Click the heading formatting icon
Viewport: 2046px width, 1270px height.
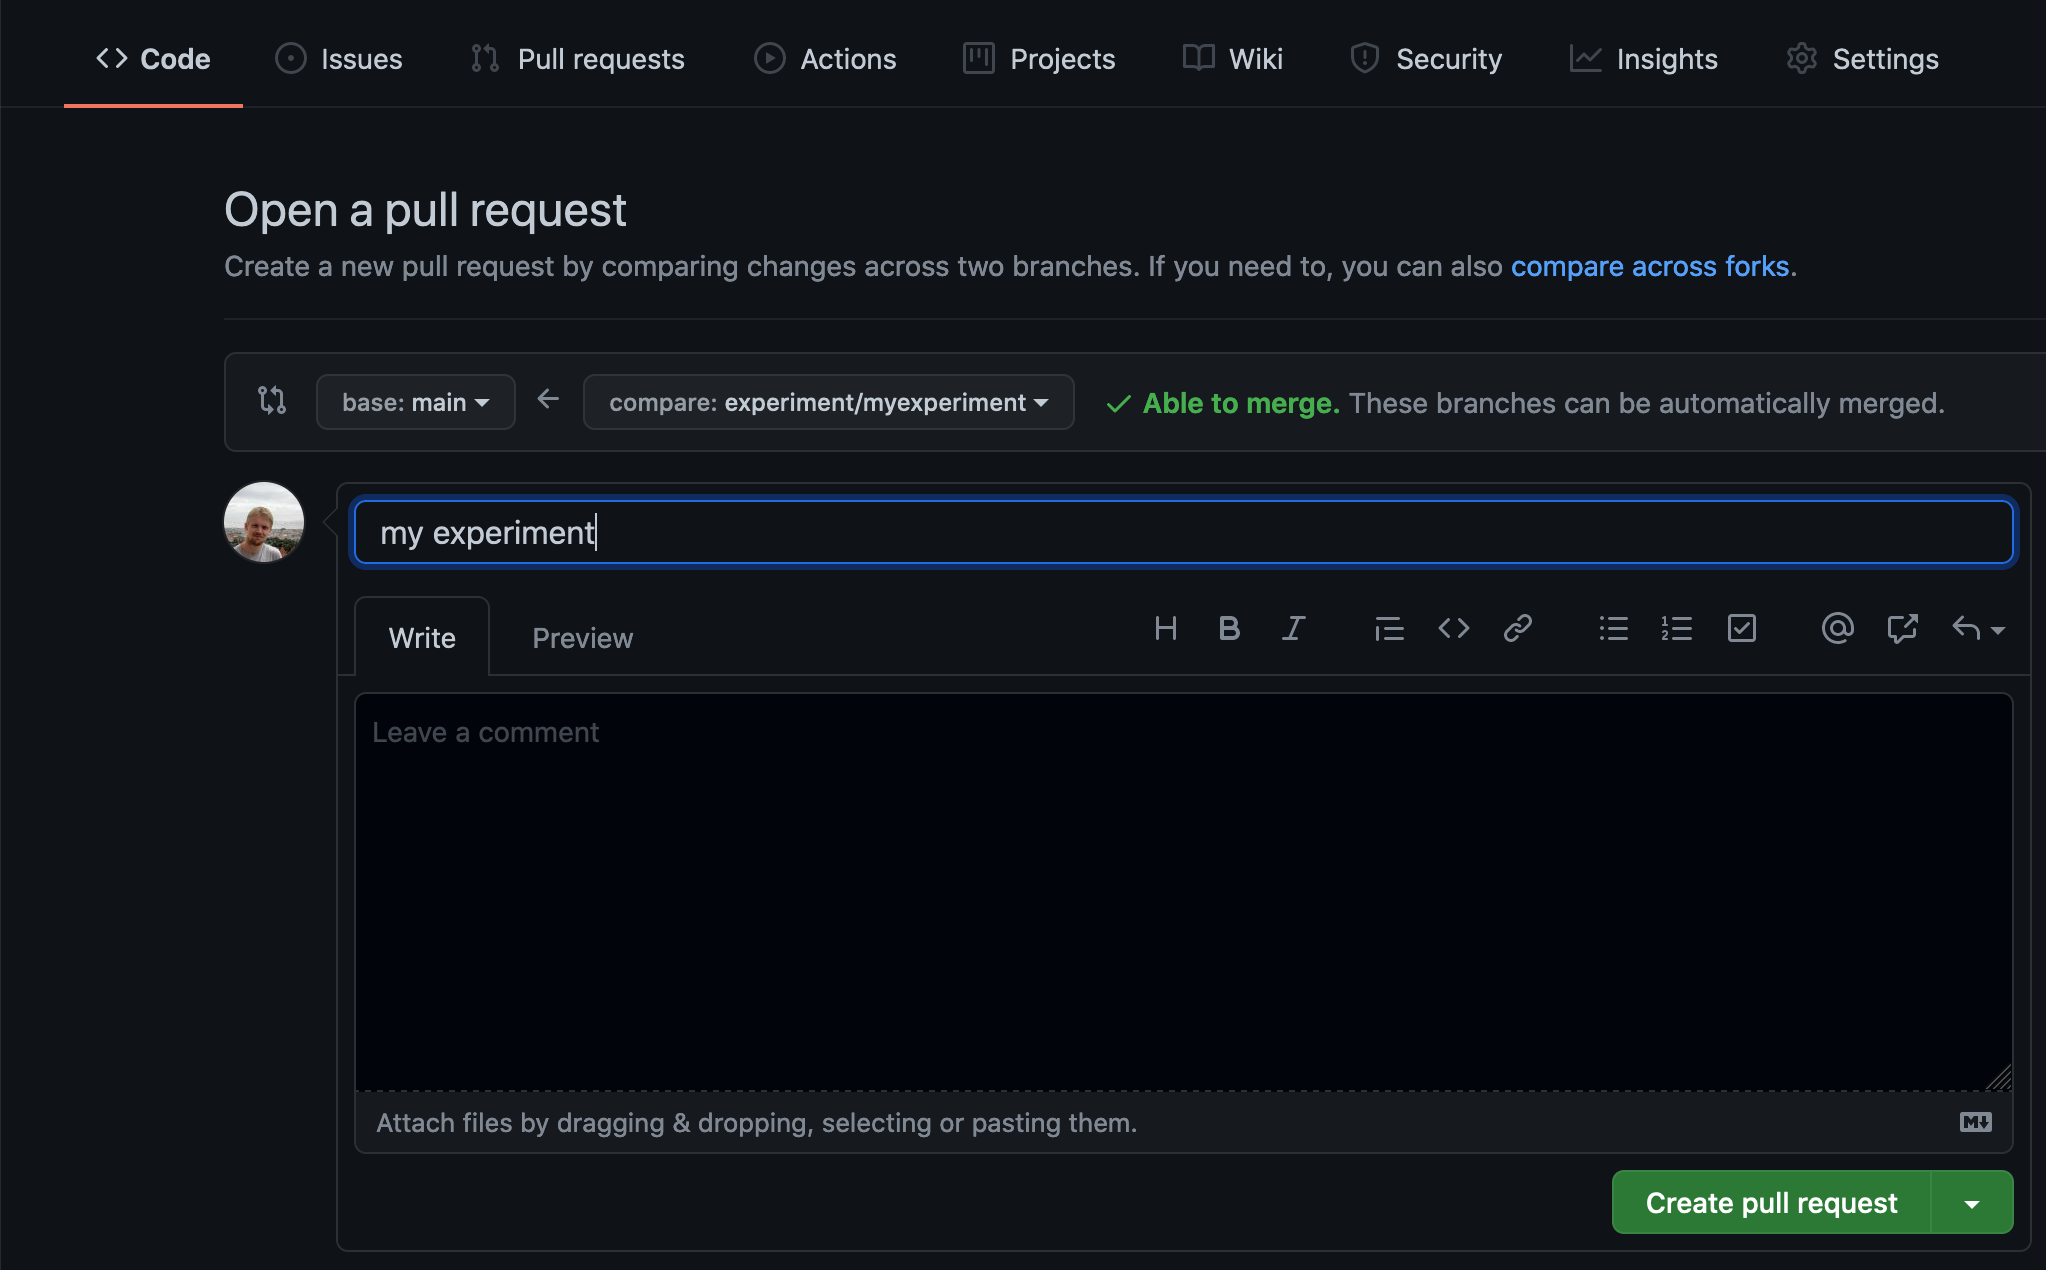(1165, 629)
